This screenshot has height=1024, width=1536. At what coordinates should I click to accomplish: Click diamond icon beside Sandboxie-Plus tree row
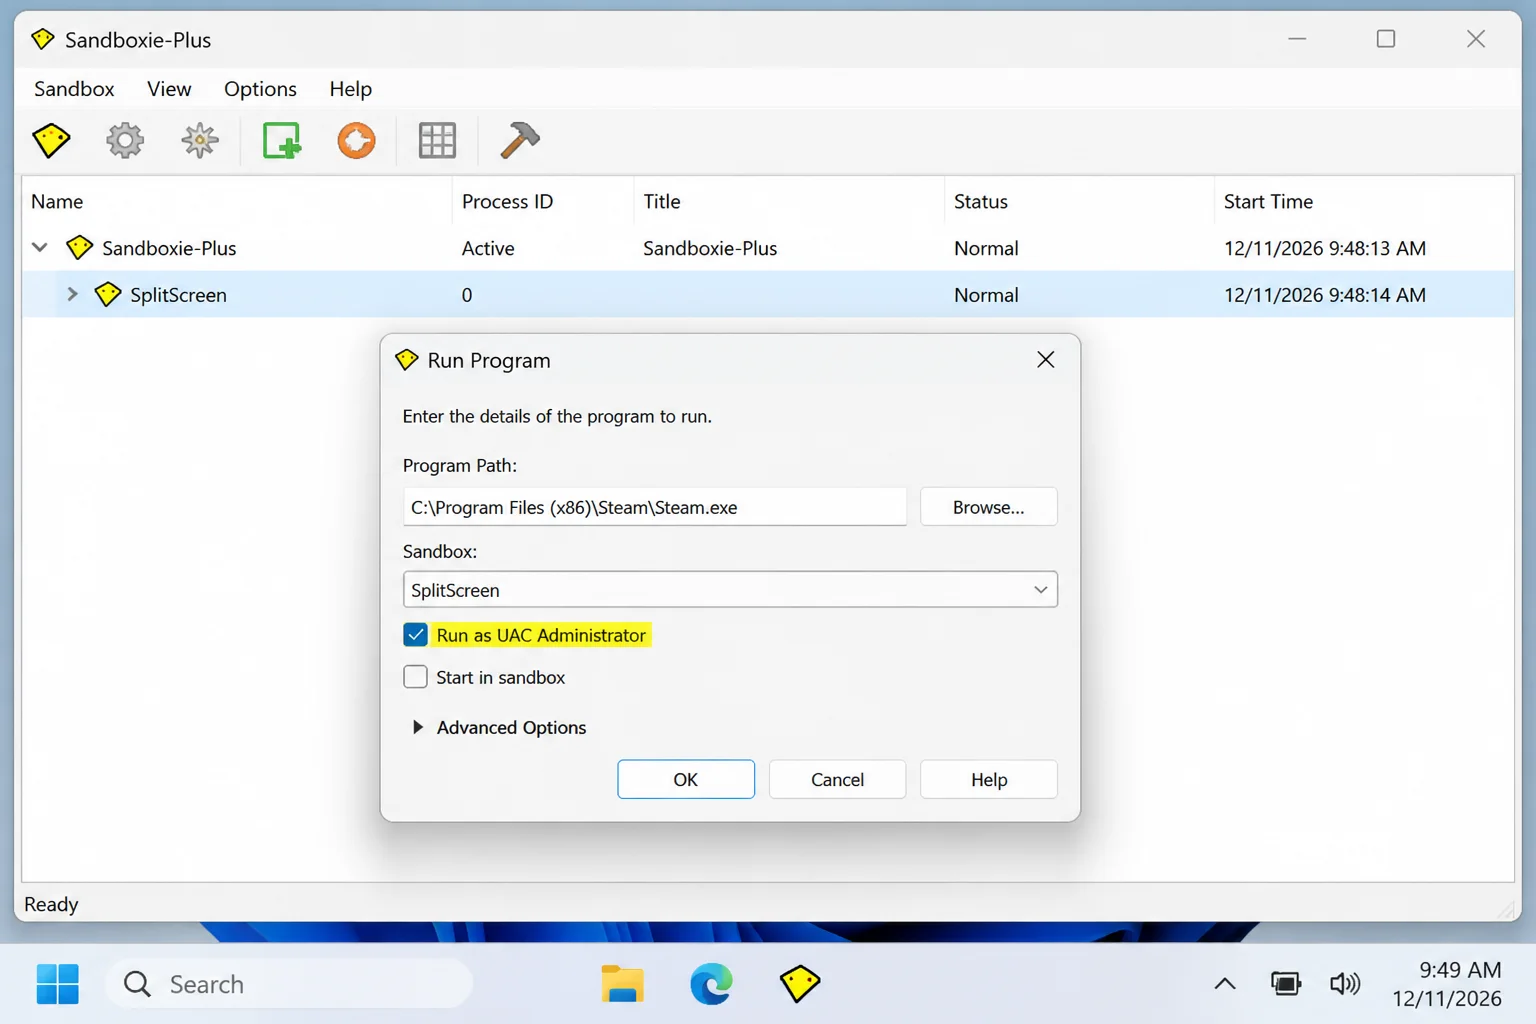click(79, 248)
